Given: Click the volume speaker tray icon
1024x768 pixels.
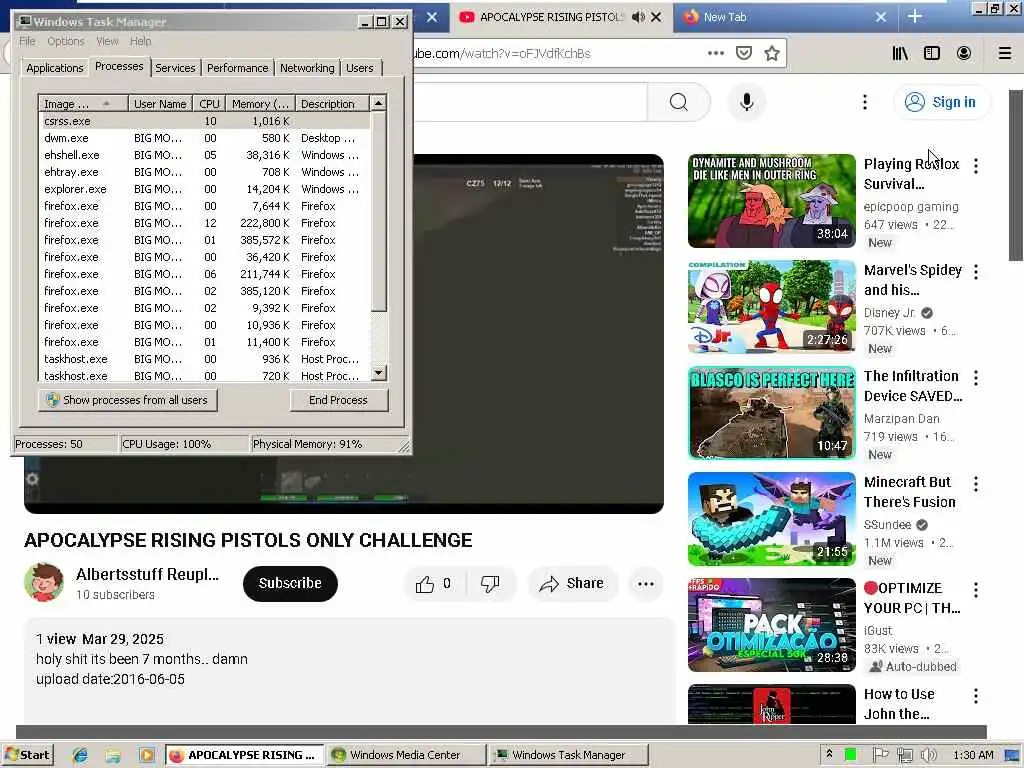Looking at the screenshot, I should (x=927, y=755).
